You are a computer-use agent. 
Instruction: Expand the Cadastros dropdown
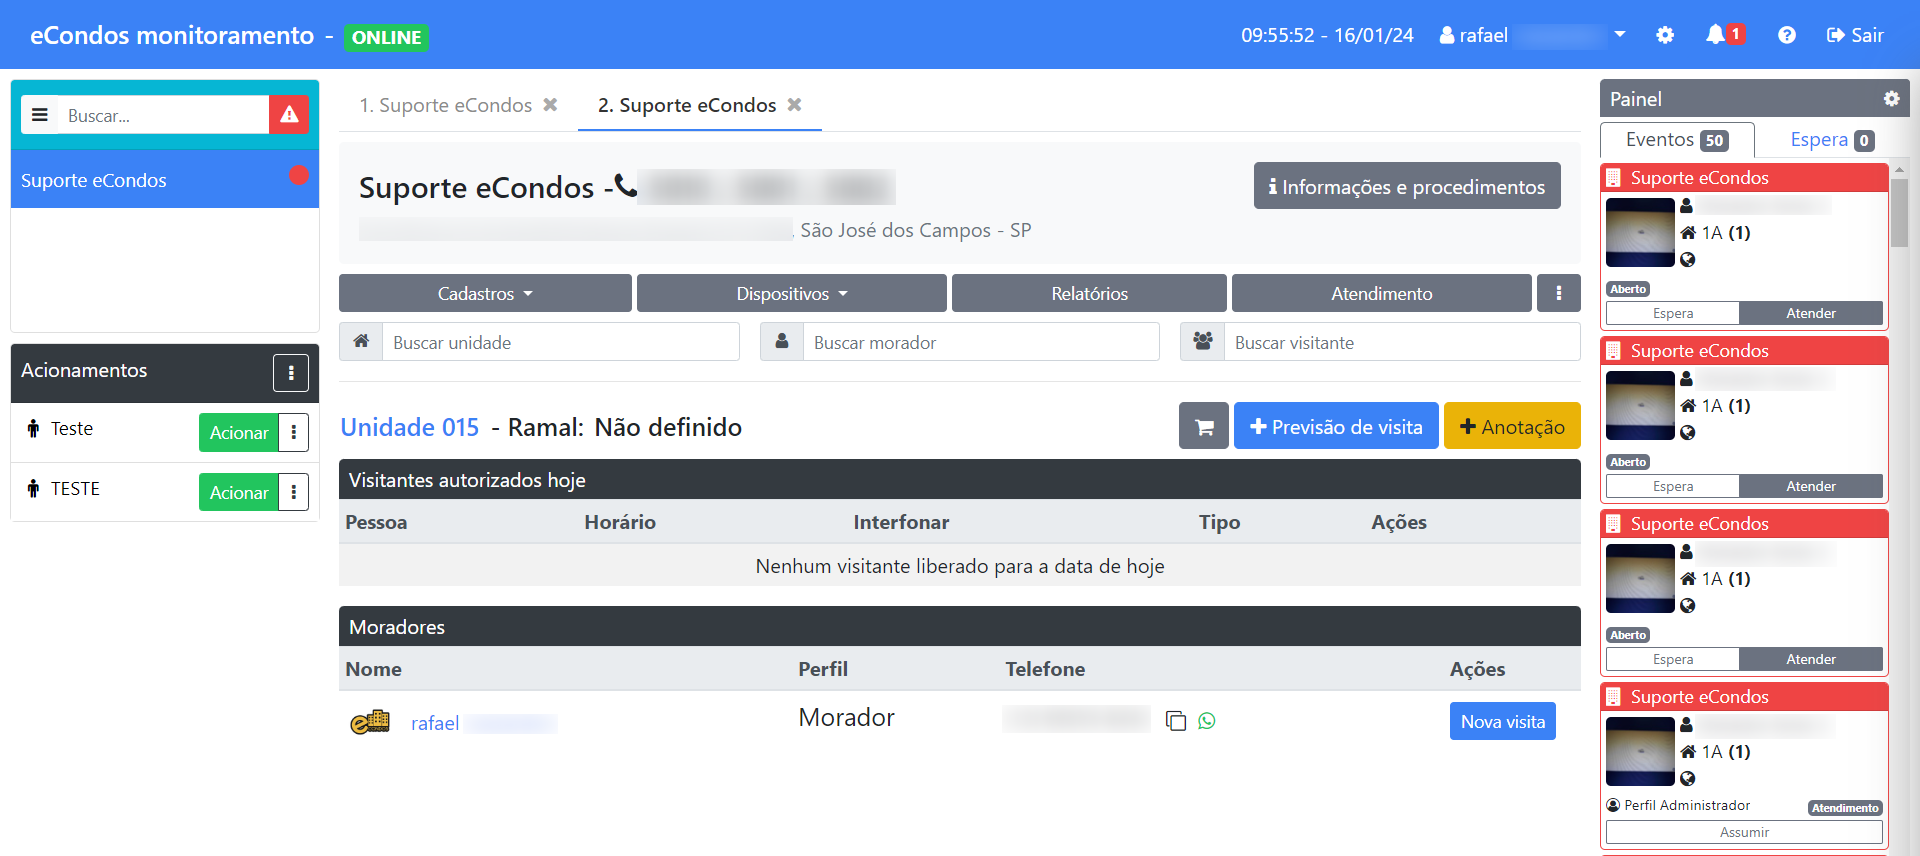pos(485,293)
